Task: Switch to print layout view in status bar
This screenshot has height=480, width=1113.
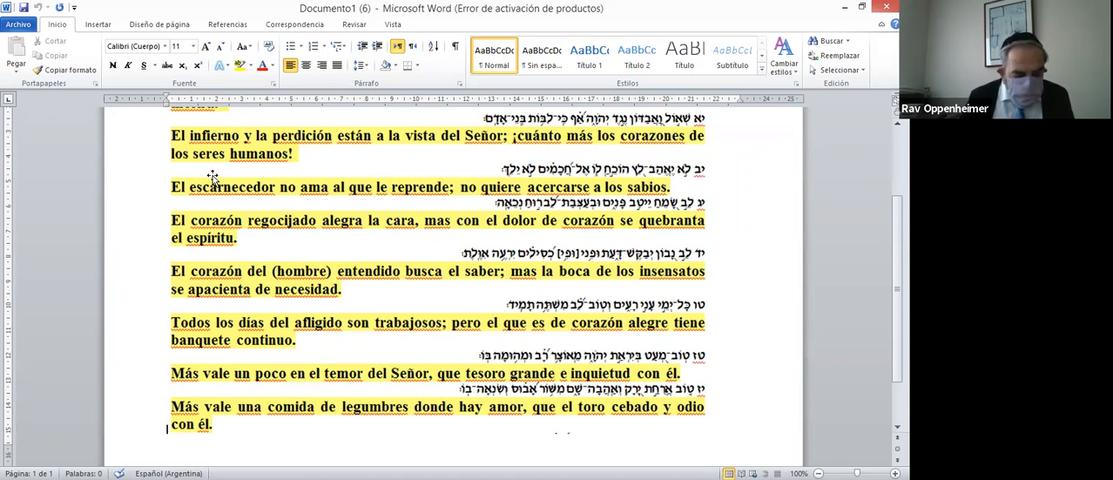Action: pyautogui.click(x=728, y=473)
